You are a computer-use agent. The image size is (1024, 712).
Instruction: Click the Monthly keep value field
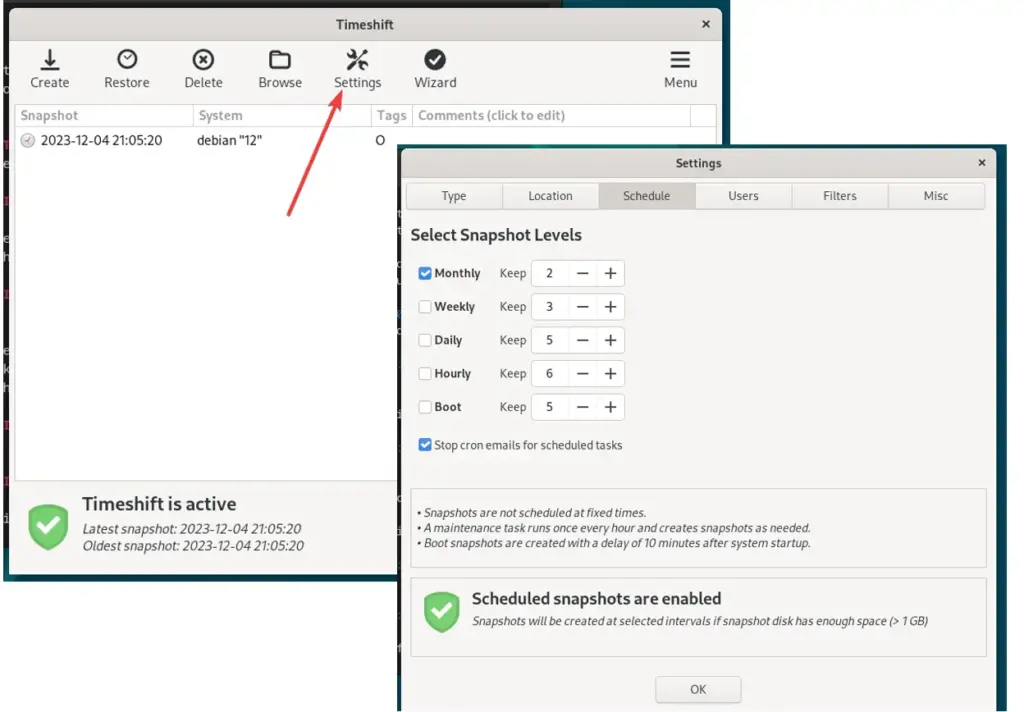pyautogui.click(x=550, y=273)
